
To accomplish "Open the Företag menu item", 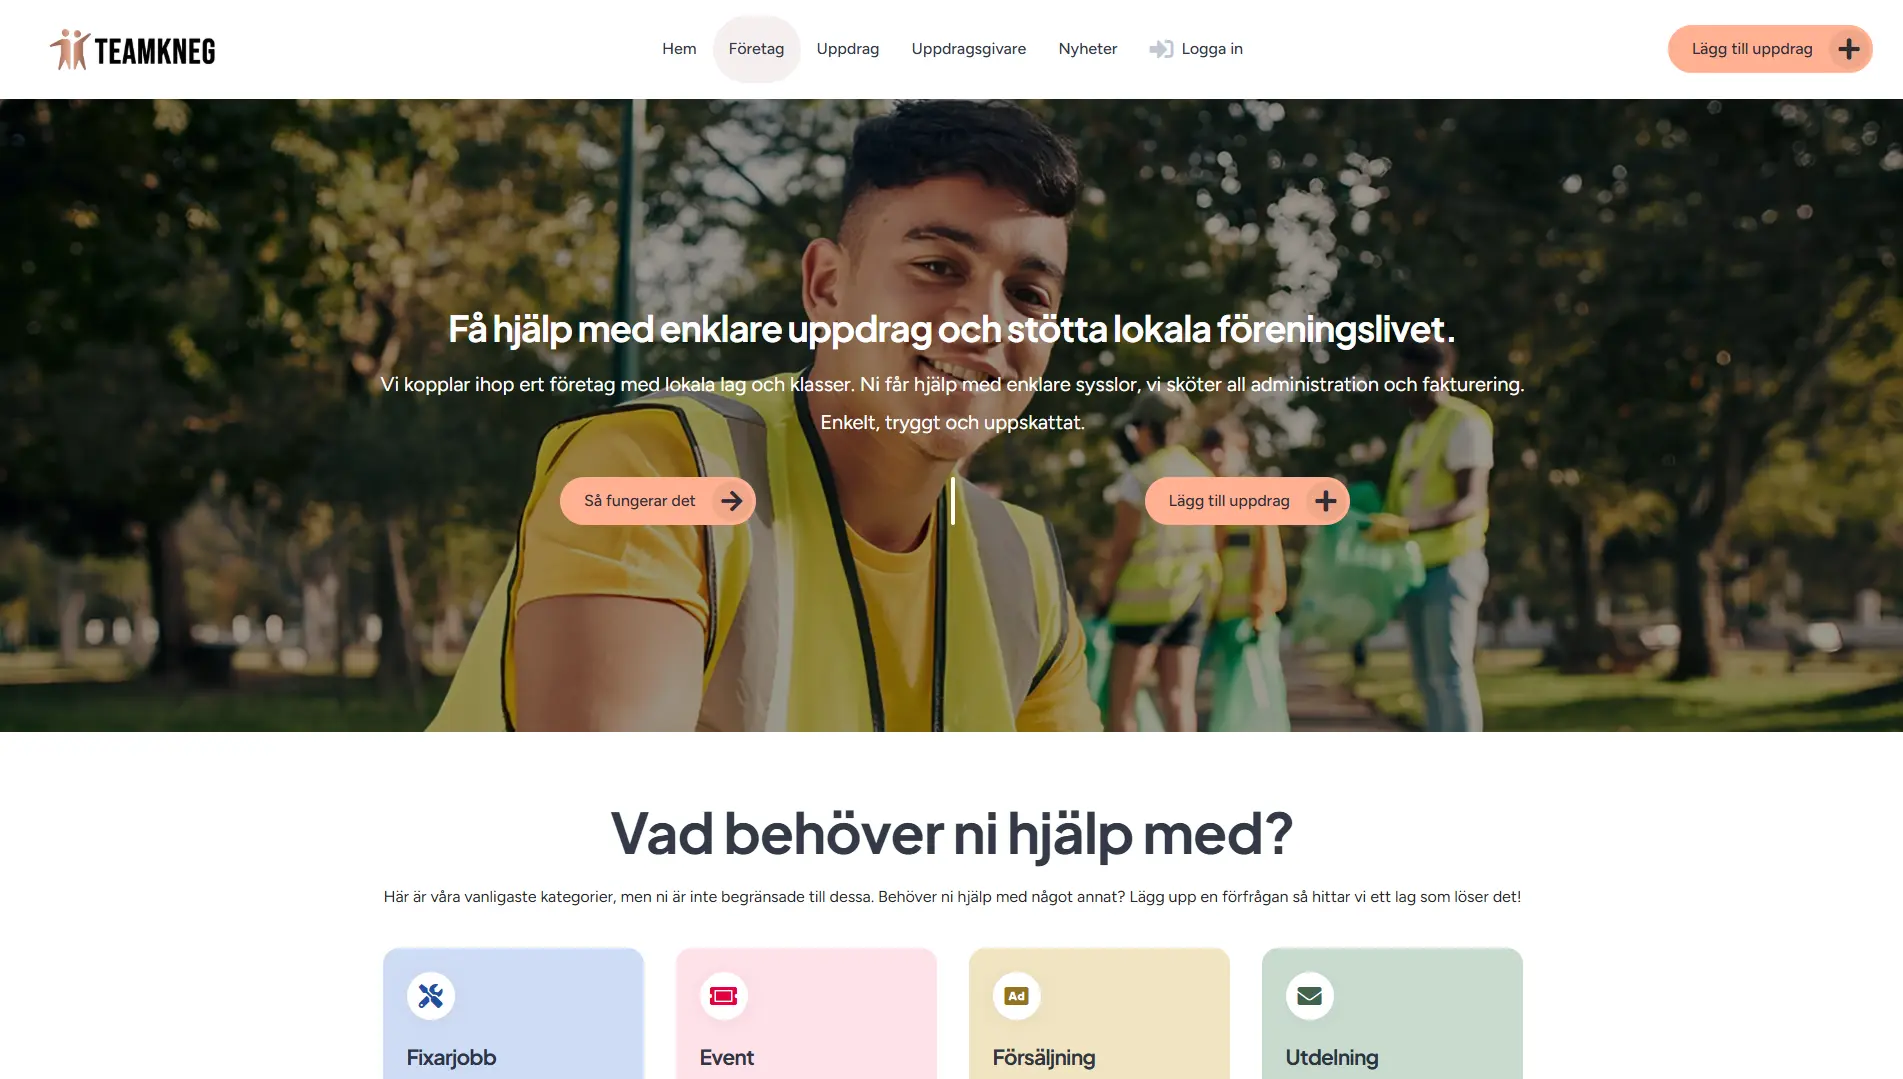I will (x=756, y=49).
